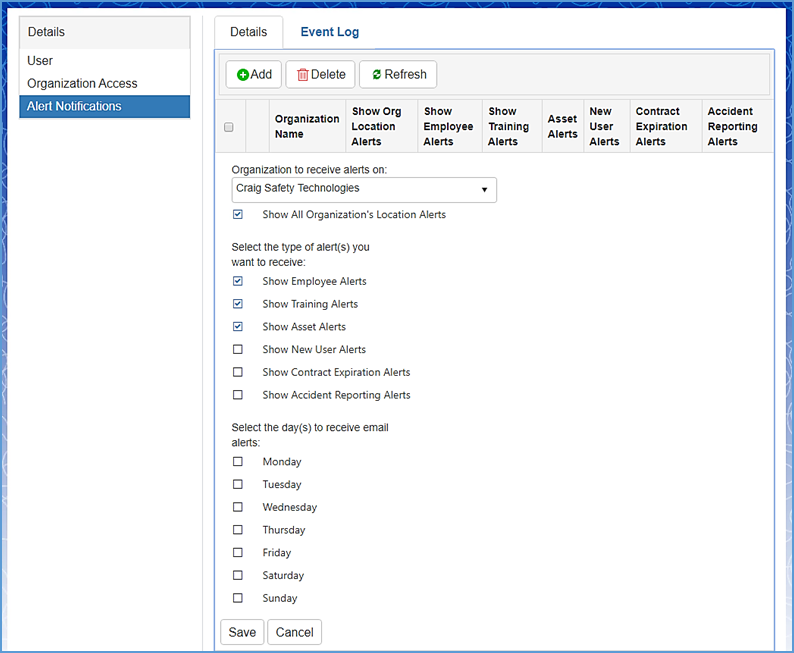Image resolution: width=794 pixels, height=653 pixels.
Task: Click the Organization Name column header
Action: (x=307, y=126)
